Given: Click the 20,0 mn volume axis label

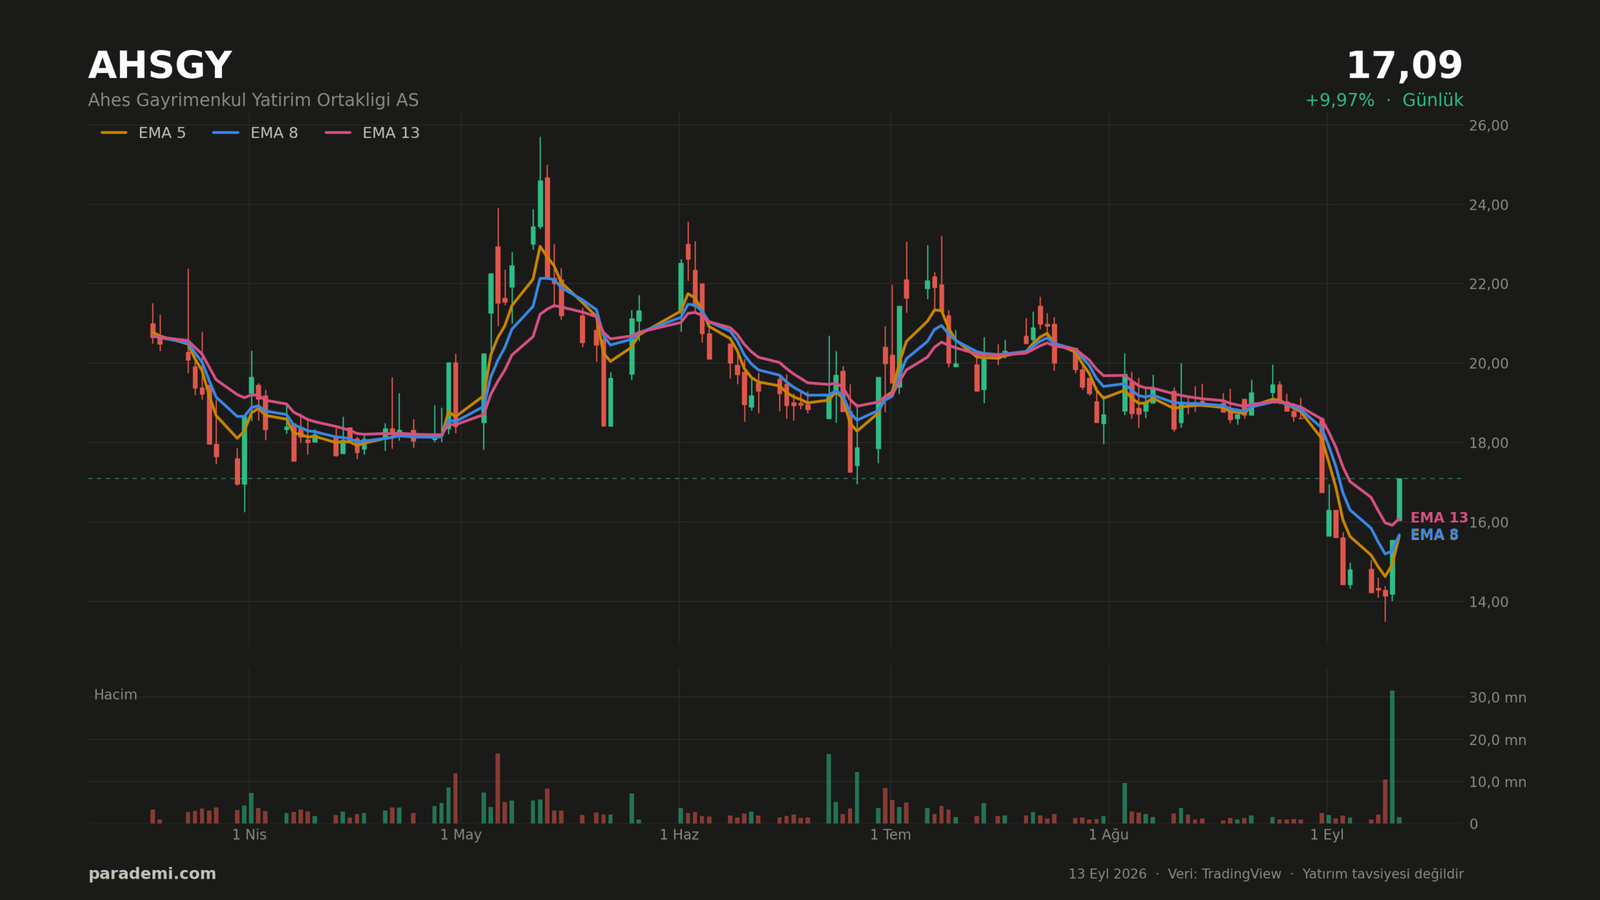Looking at the screenshot, I should [1497, 740].
